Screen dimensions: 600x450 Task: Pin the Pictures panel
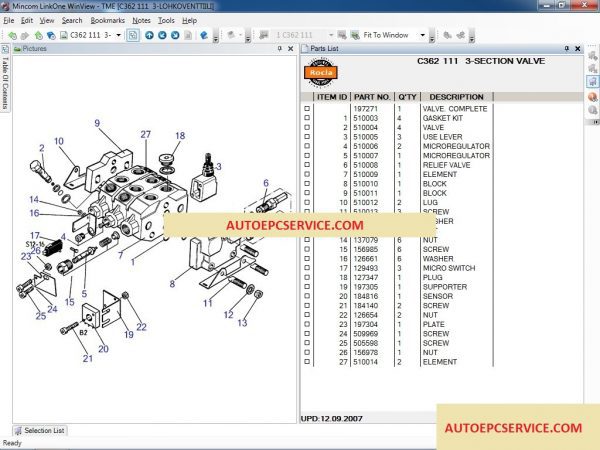pos(280,49)
